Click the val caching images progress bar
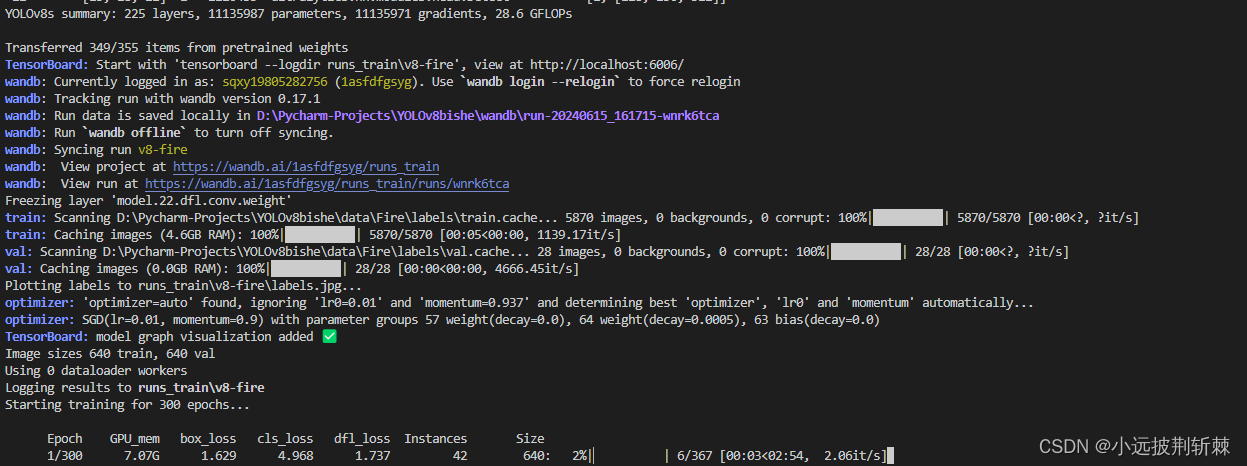Viewport: 1247px width, 466px height. click(x=306, y=269)
